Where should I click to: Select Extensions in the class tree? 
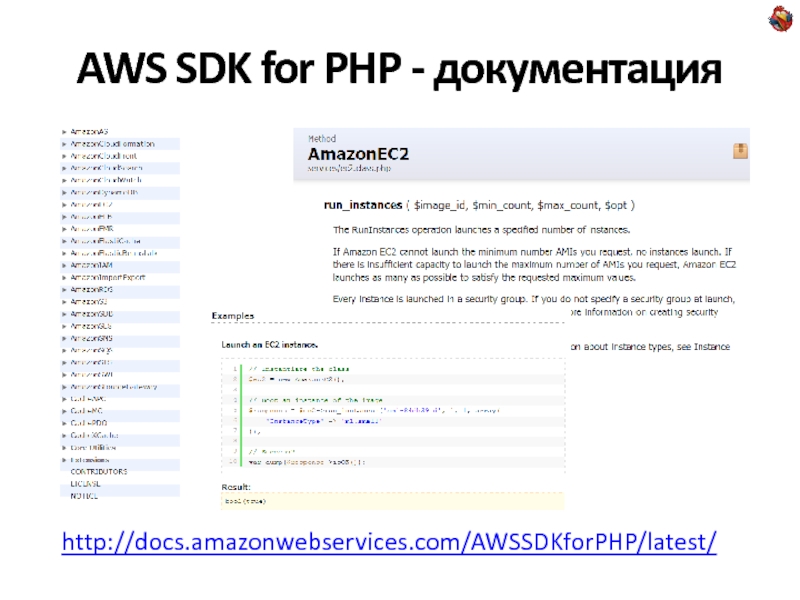pos(90,460)
